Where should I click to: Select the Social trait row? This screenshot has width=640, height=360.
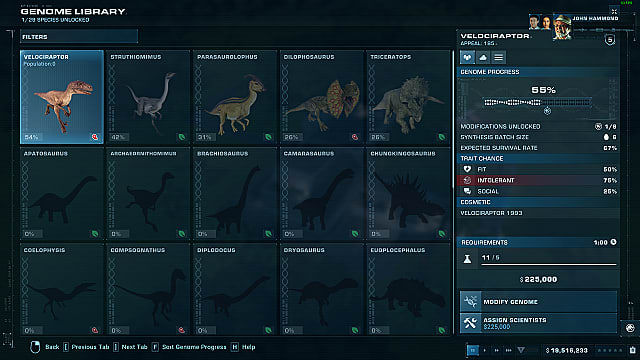(538, 191)
